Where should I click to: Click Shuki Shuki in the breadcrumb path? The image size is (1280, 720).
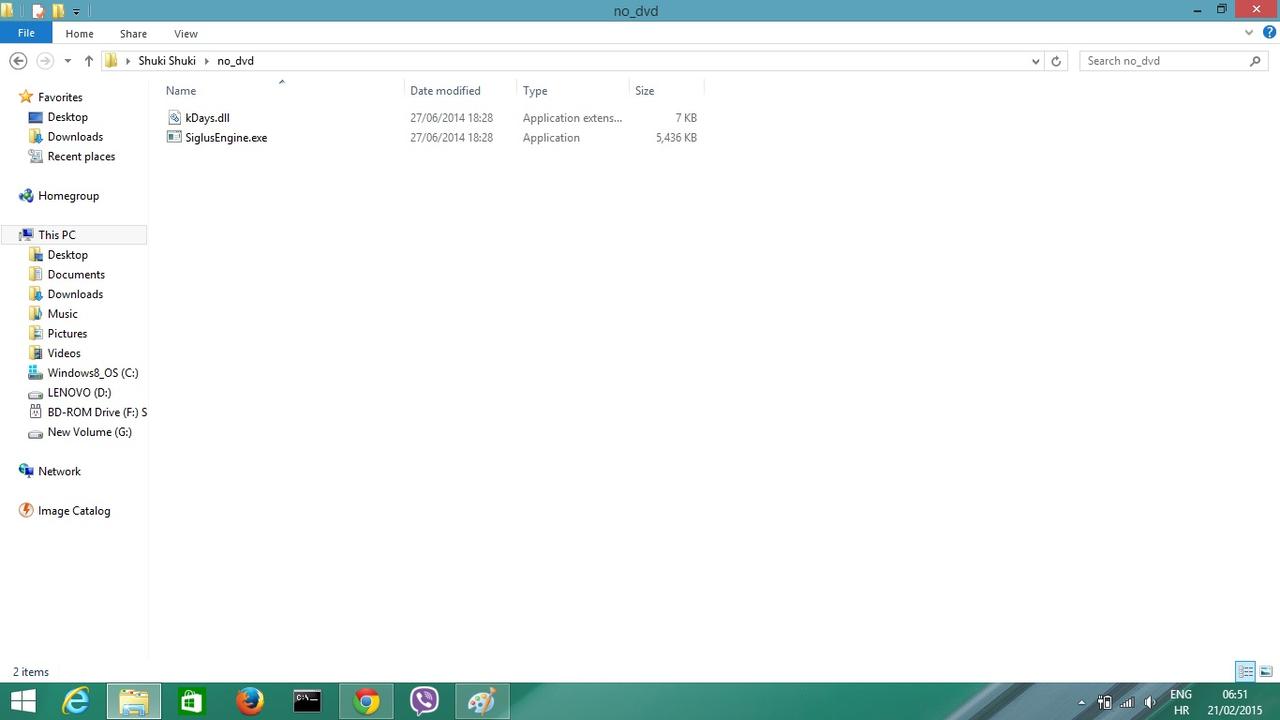(167, 61)
